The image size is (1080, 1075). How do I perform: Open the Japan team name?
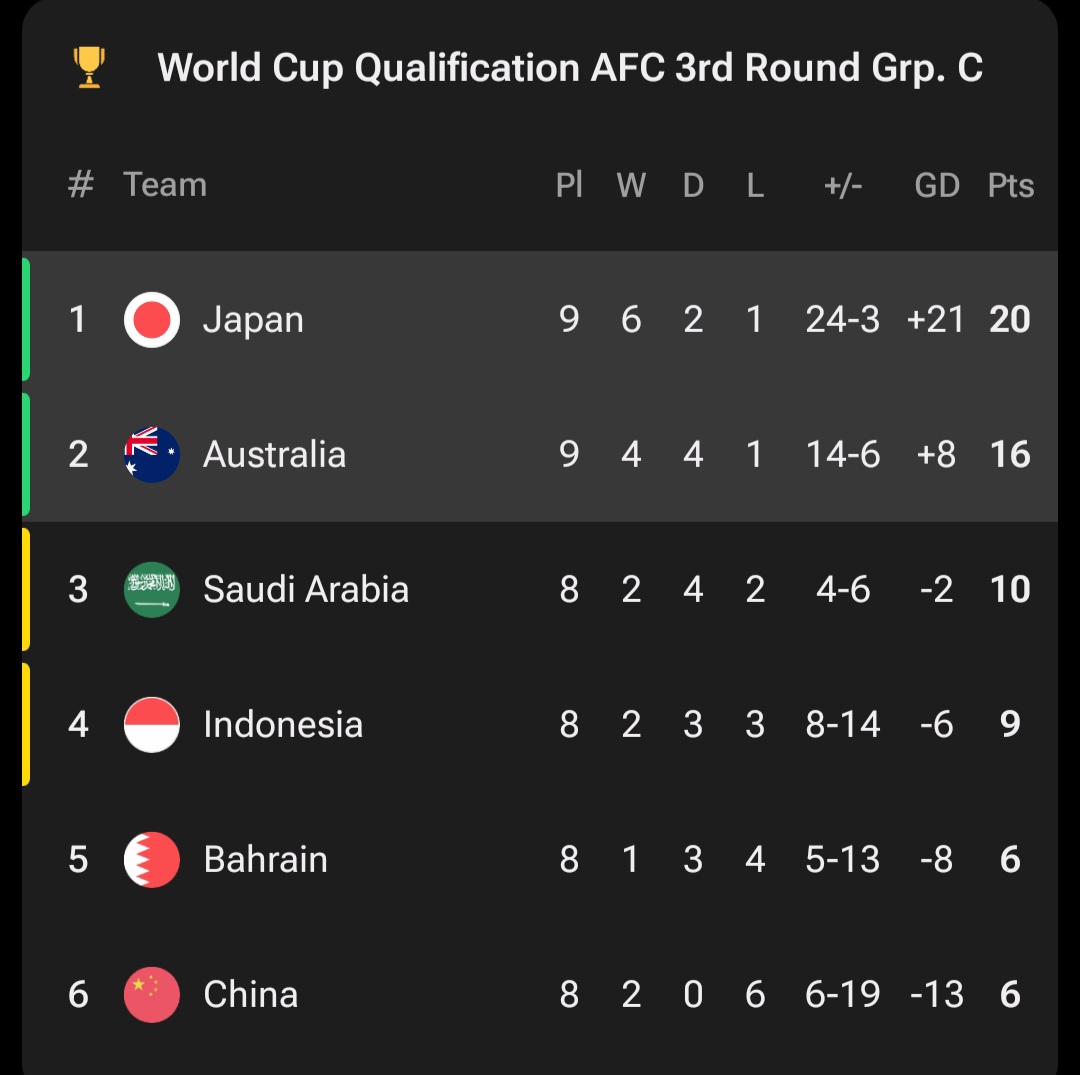(253, 321)
